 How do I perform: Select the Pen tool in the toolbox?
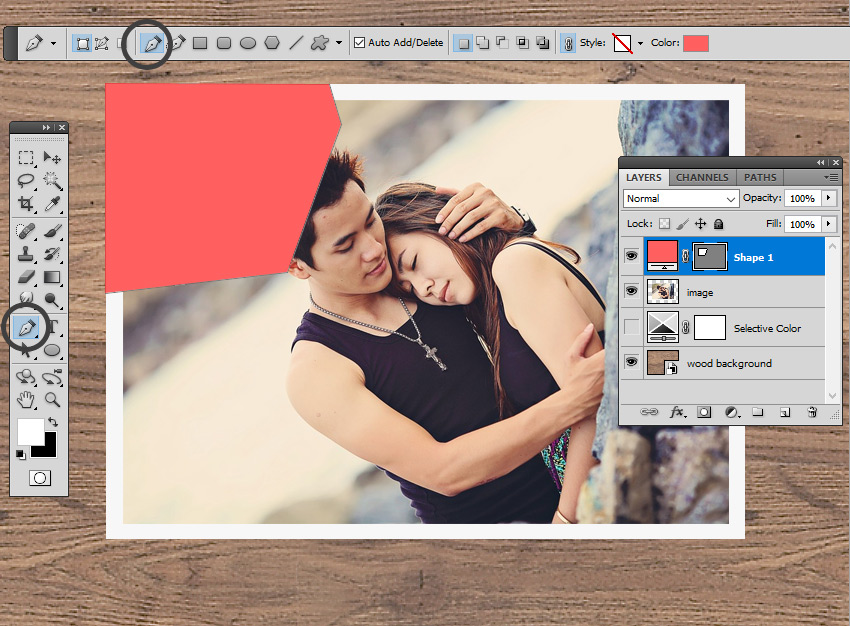[27, 327]
